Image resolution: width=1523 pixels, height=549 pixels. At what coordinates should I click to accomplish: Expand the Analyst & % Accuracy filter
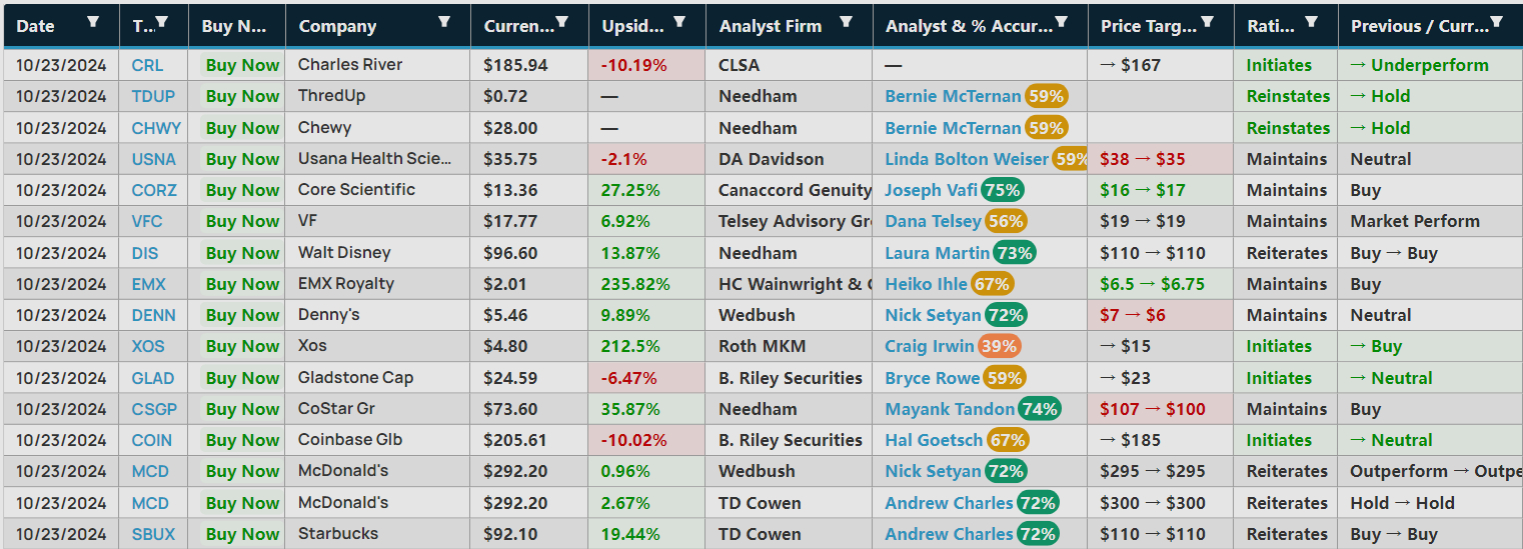click(x=1062, y=22)
